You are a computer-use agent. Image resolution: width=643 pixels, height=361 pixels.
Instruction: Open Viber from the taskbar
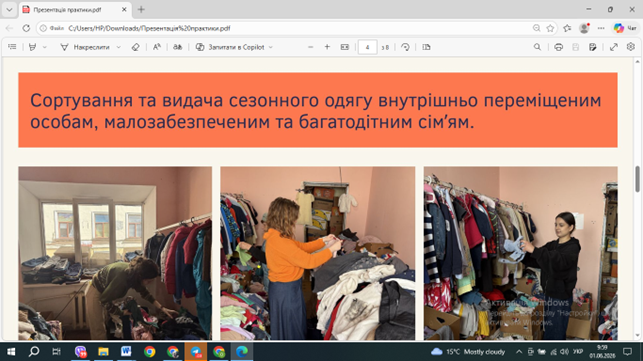click(x=80, y=352)
